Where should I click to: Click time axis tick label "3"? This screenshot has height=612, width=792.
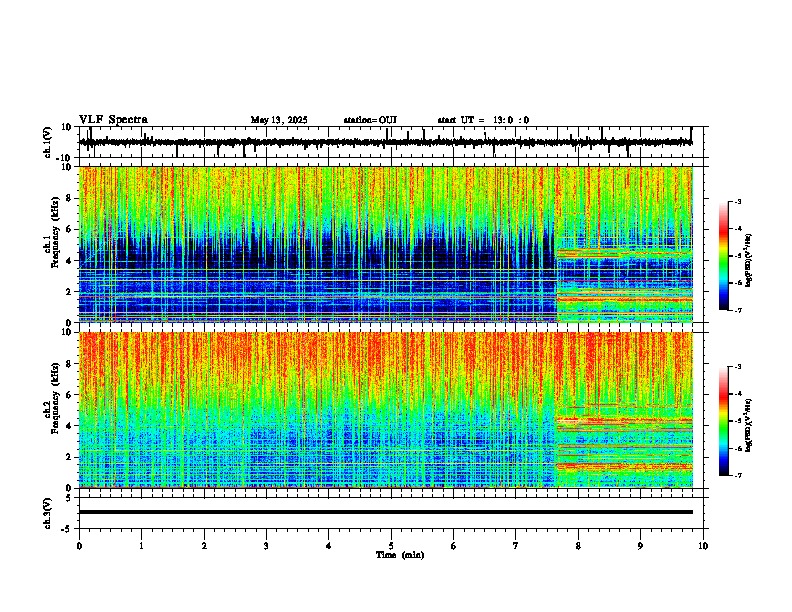pyautogui.click(x=266, y=546)
